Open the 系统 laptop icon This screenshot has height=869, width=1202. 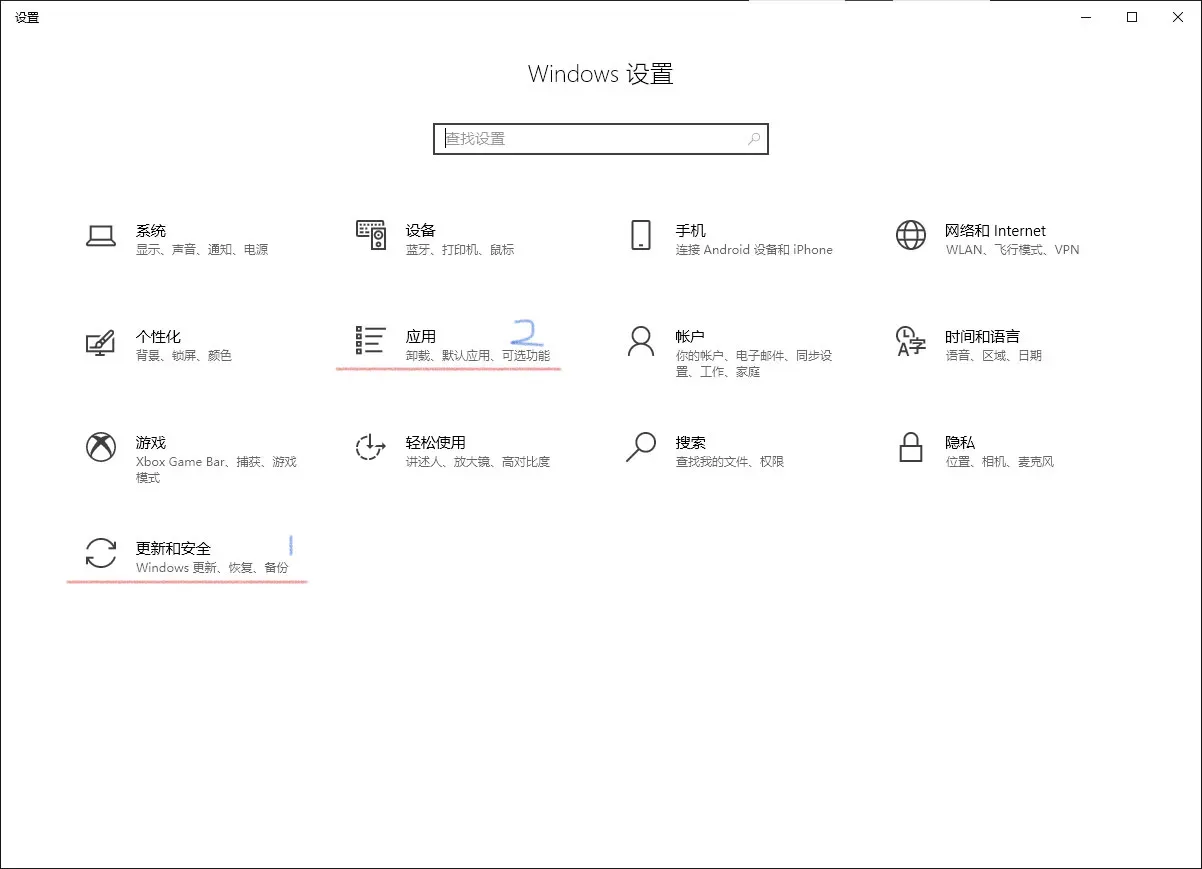pos(101,236)
